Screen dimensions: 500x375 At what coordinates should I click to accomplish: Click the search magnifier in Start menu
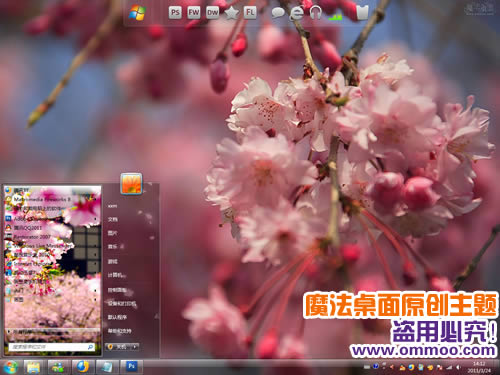(x=90, y=347)
